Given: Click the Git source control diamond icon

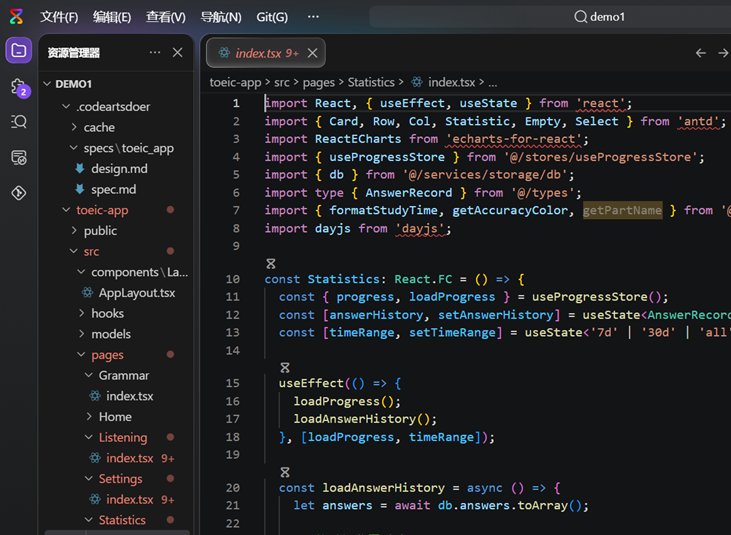Looking at the screenshot, I should coord(18,193).
